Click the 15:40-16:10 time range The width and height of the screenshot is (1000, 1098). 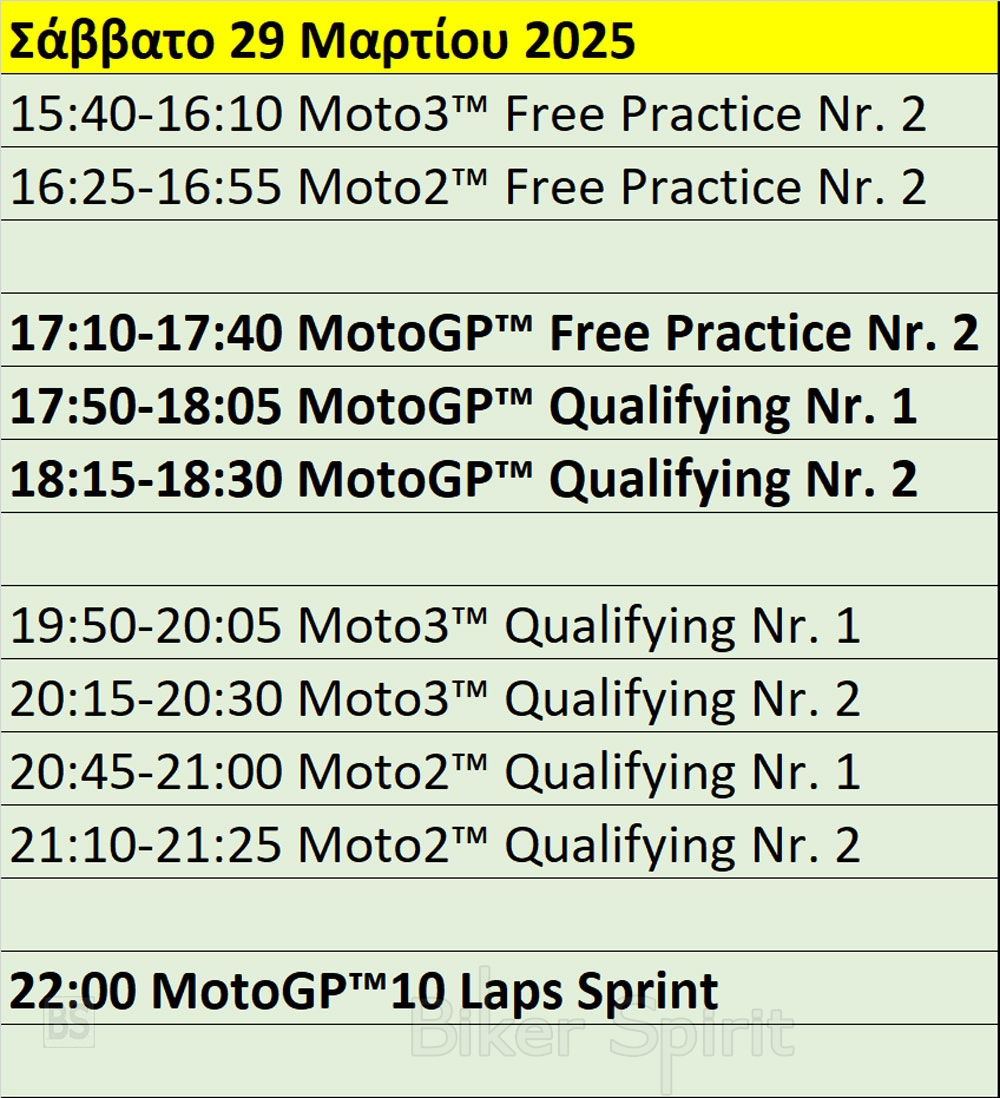pos(146,115)
